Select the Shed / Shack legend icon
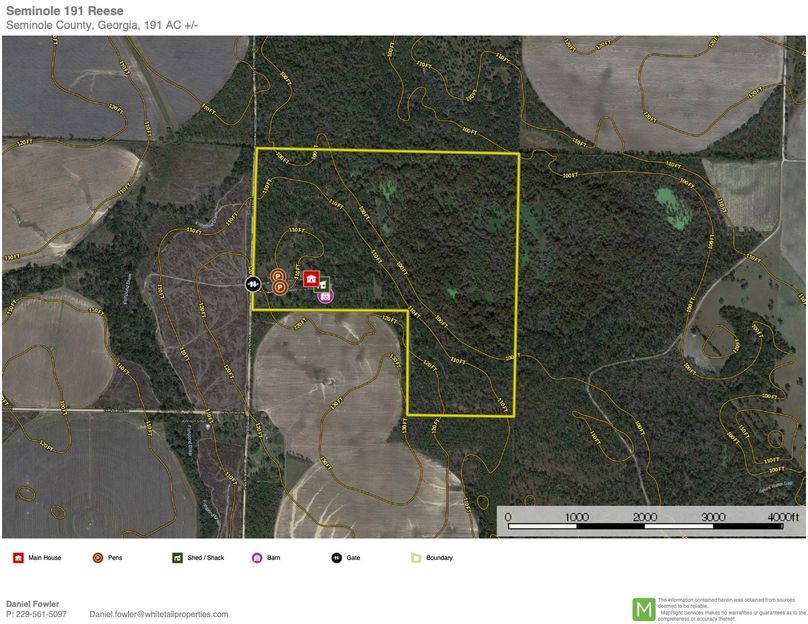808x624 pixels. (177, 558)
